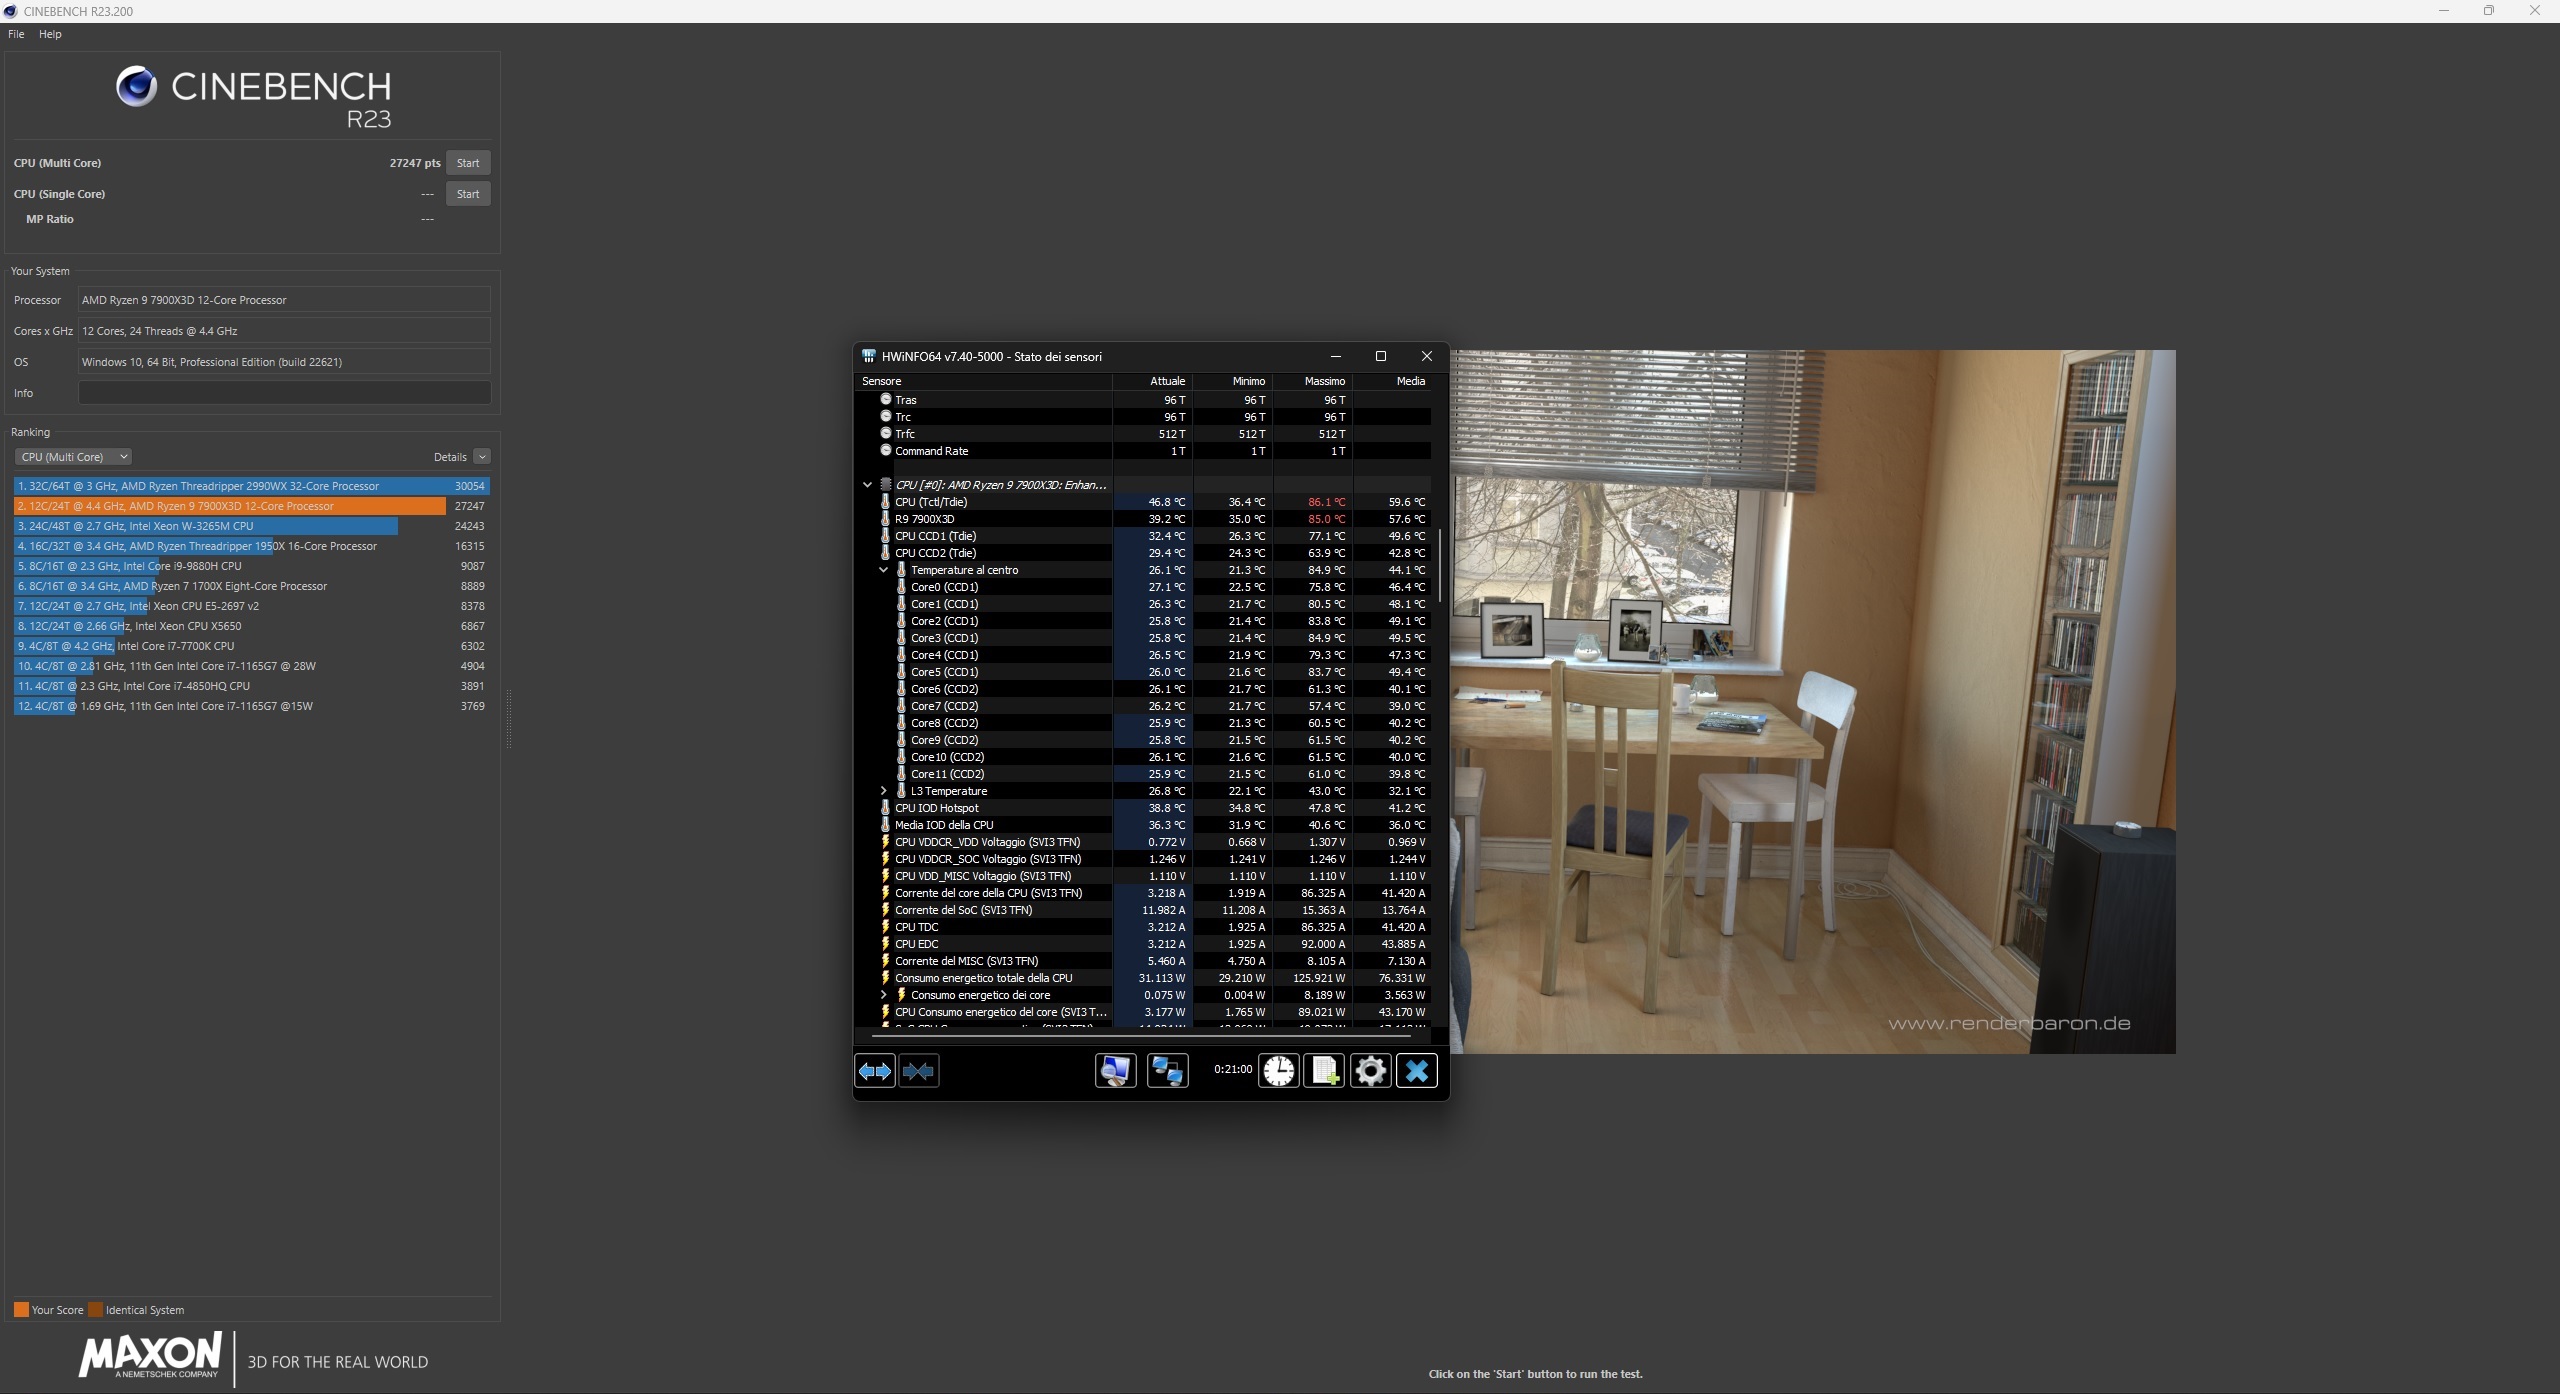Image resolution: width=2560 pixels, height=1394 pixels.
Task: Select Threadripper 2990WX ranking entry
Action: [x=251, y=486]
